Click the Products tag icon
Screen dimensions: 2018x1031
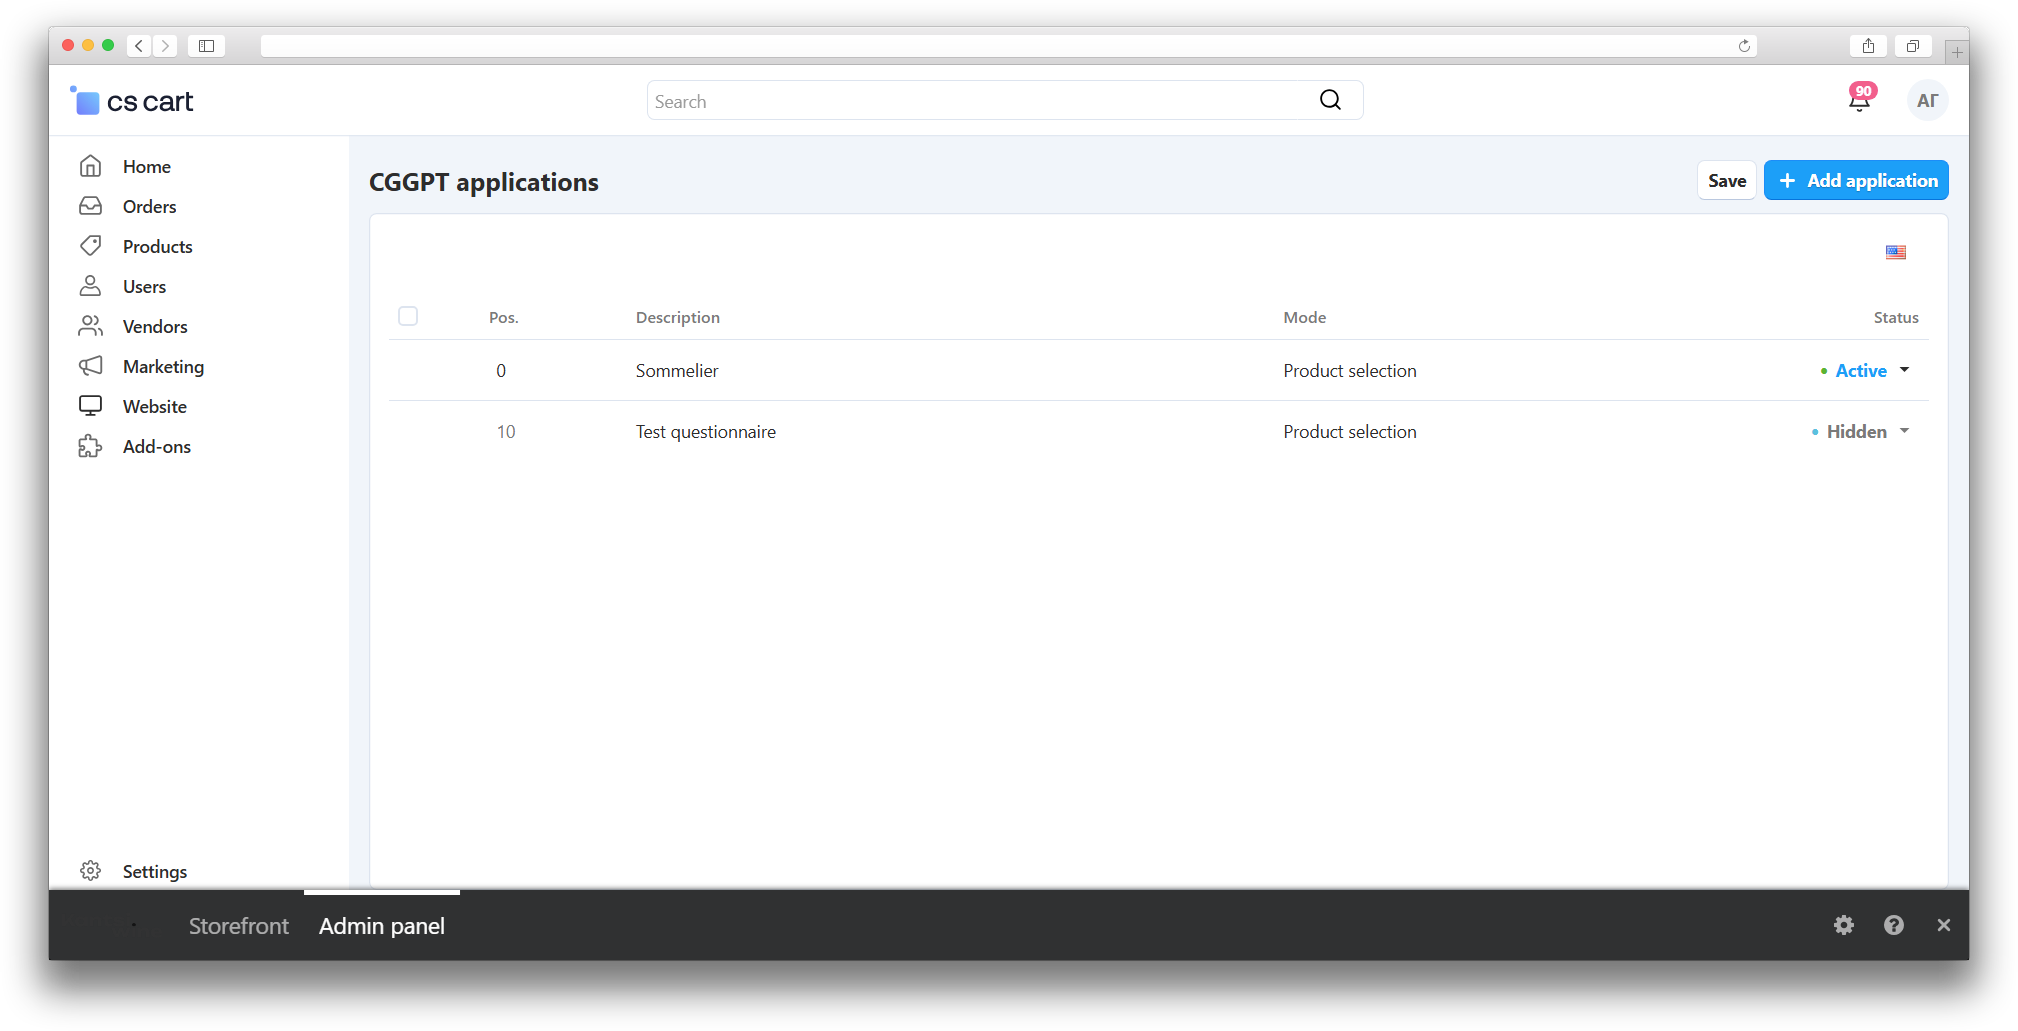click(91, 246)
